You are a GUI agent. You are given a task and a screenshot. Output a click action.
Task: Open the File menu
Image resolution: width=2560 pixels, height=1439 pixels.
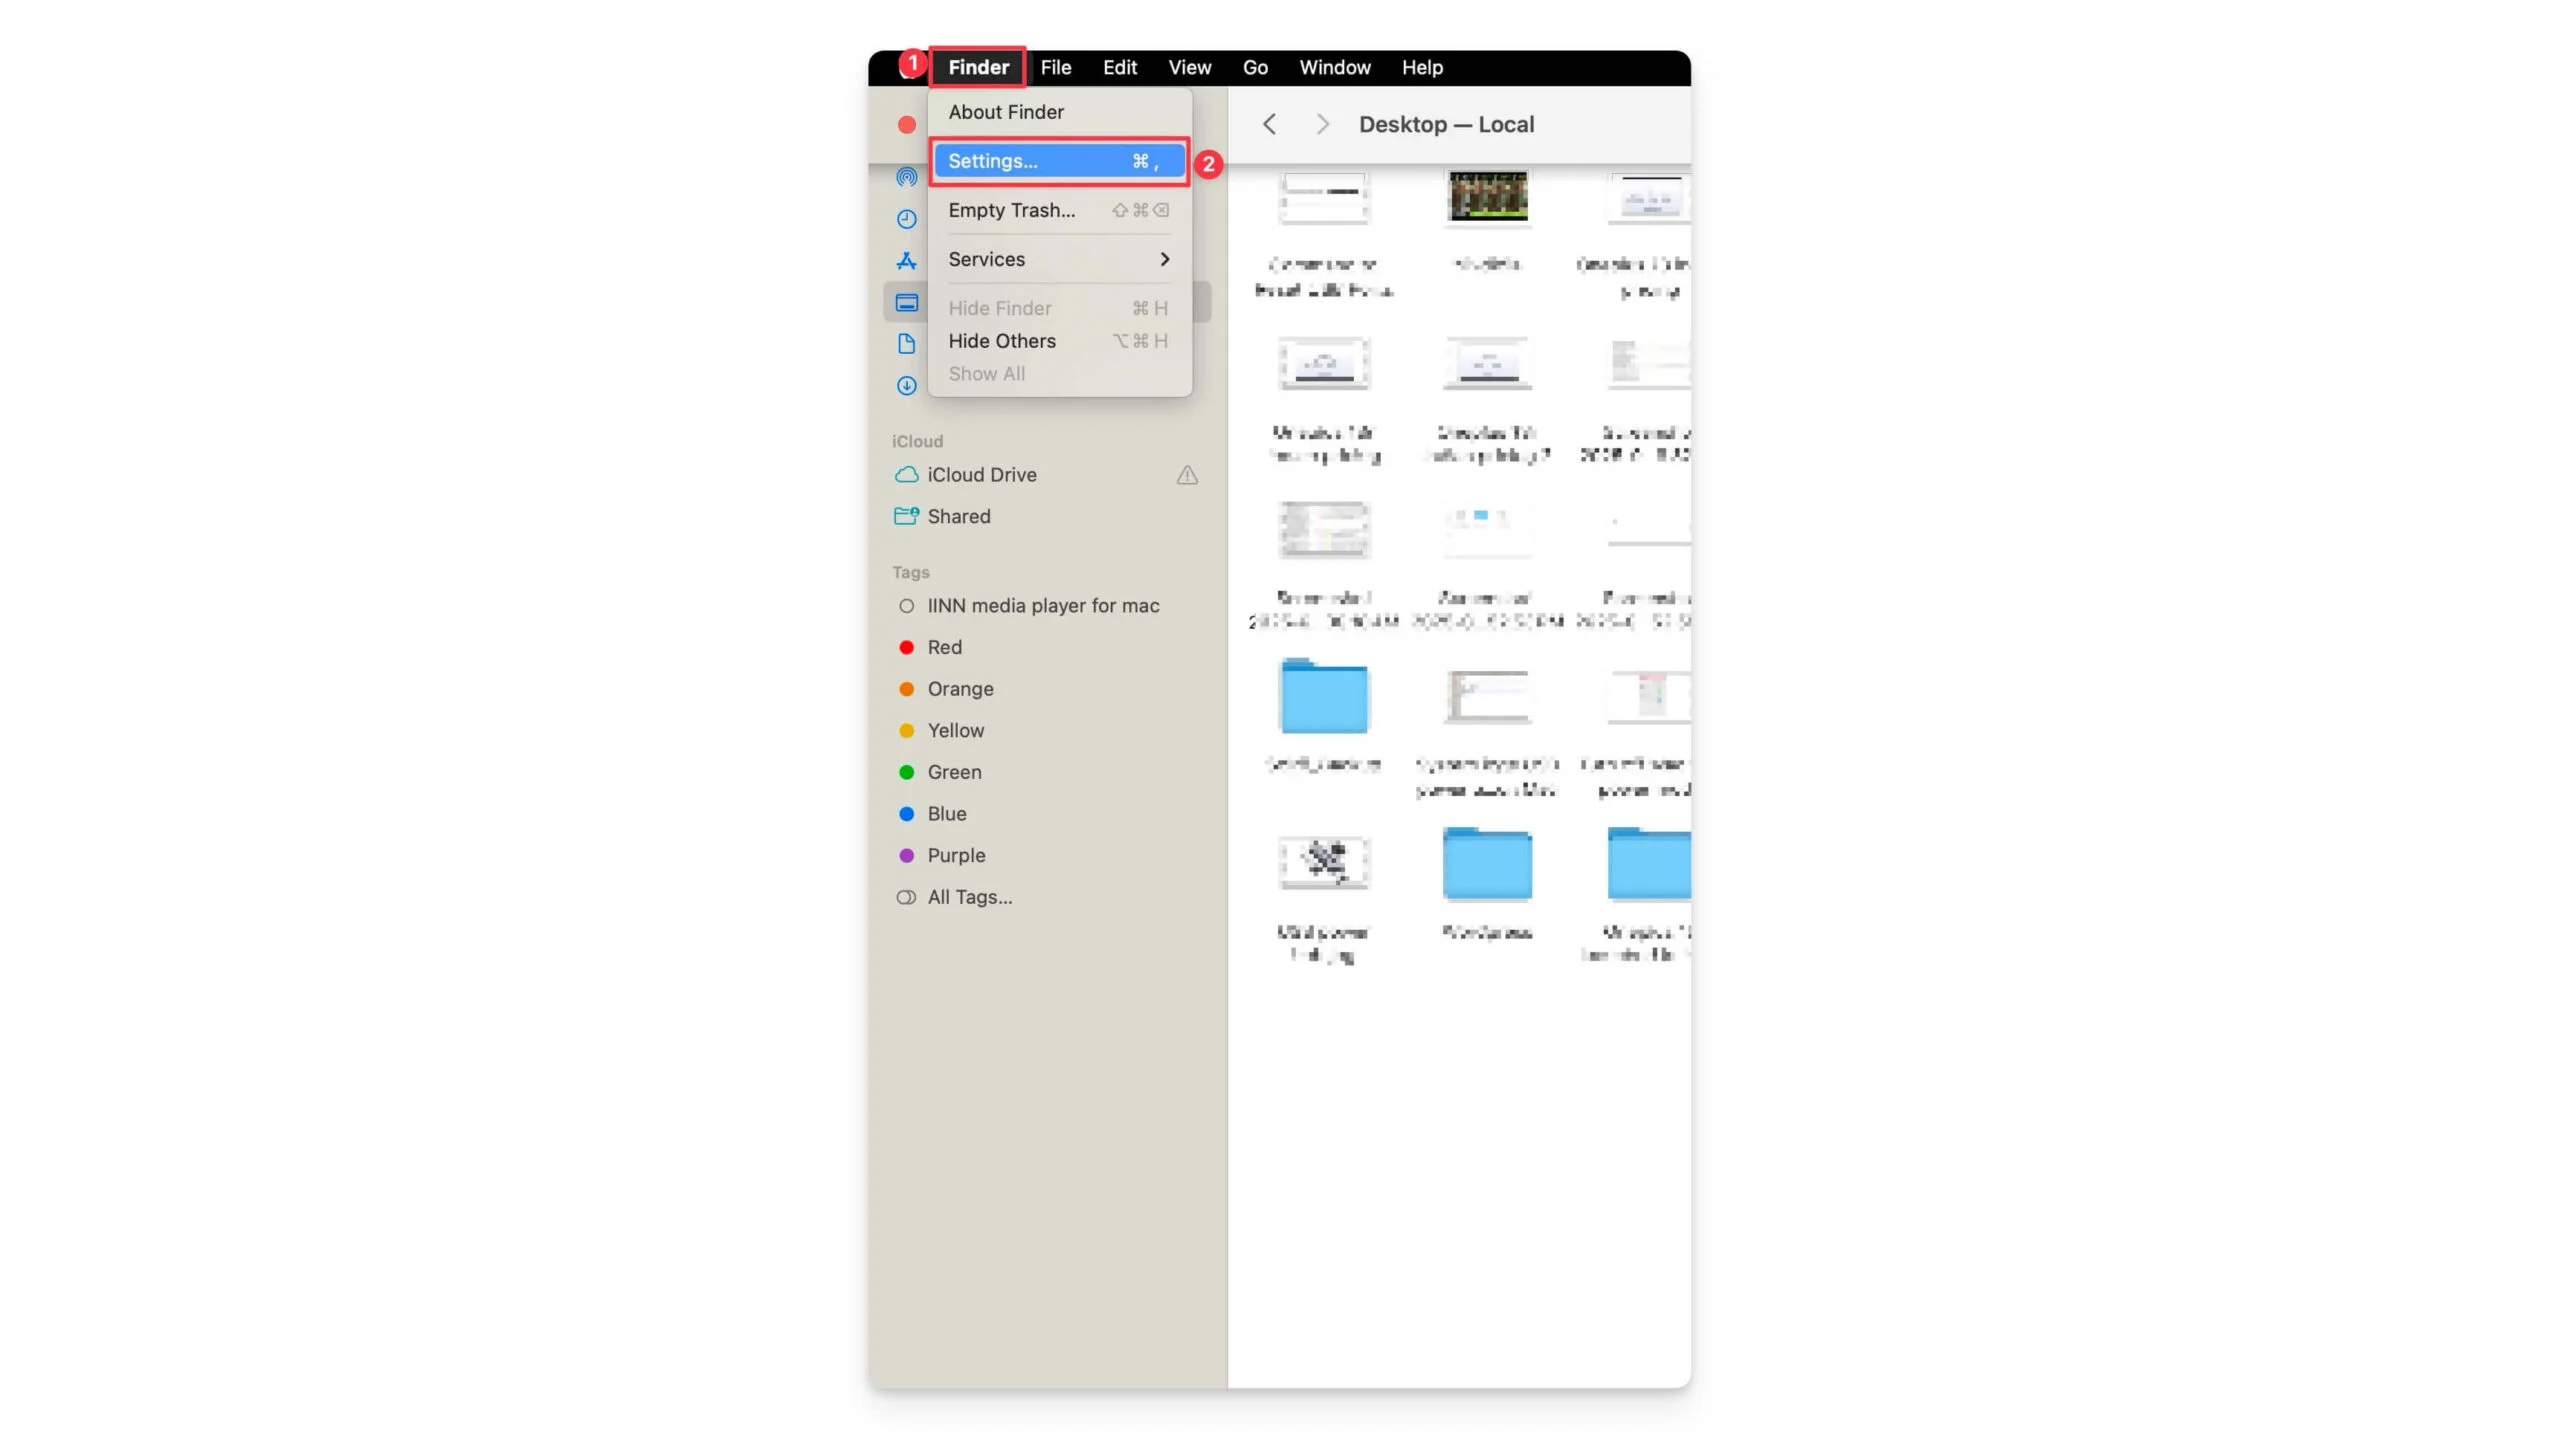(x=1055, y=67)
